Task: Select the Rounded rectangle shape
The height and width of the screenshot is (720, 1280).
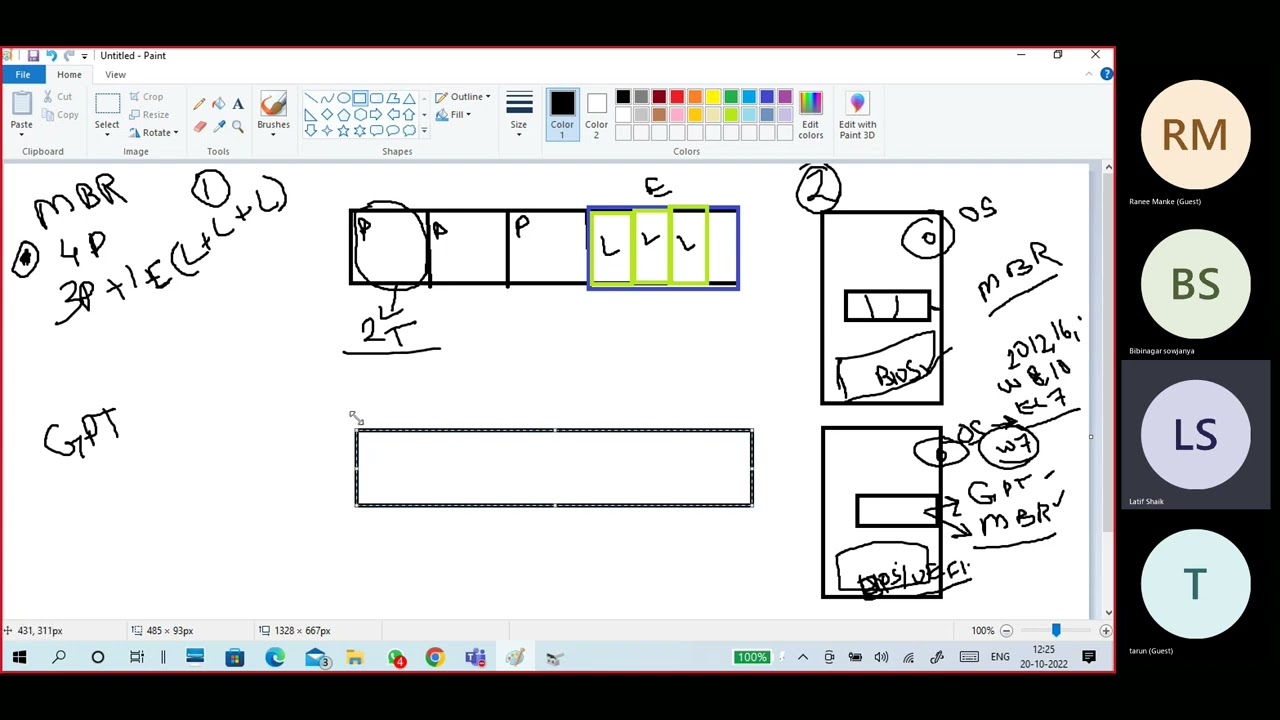Action: (376, 98)
